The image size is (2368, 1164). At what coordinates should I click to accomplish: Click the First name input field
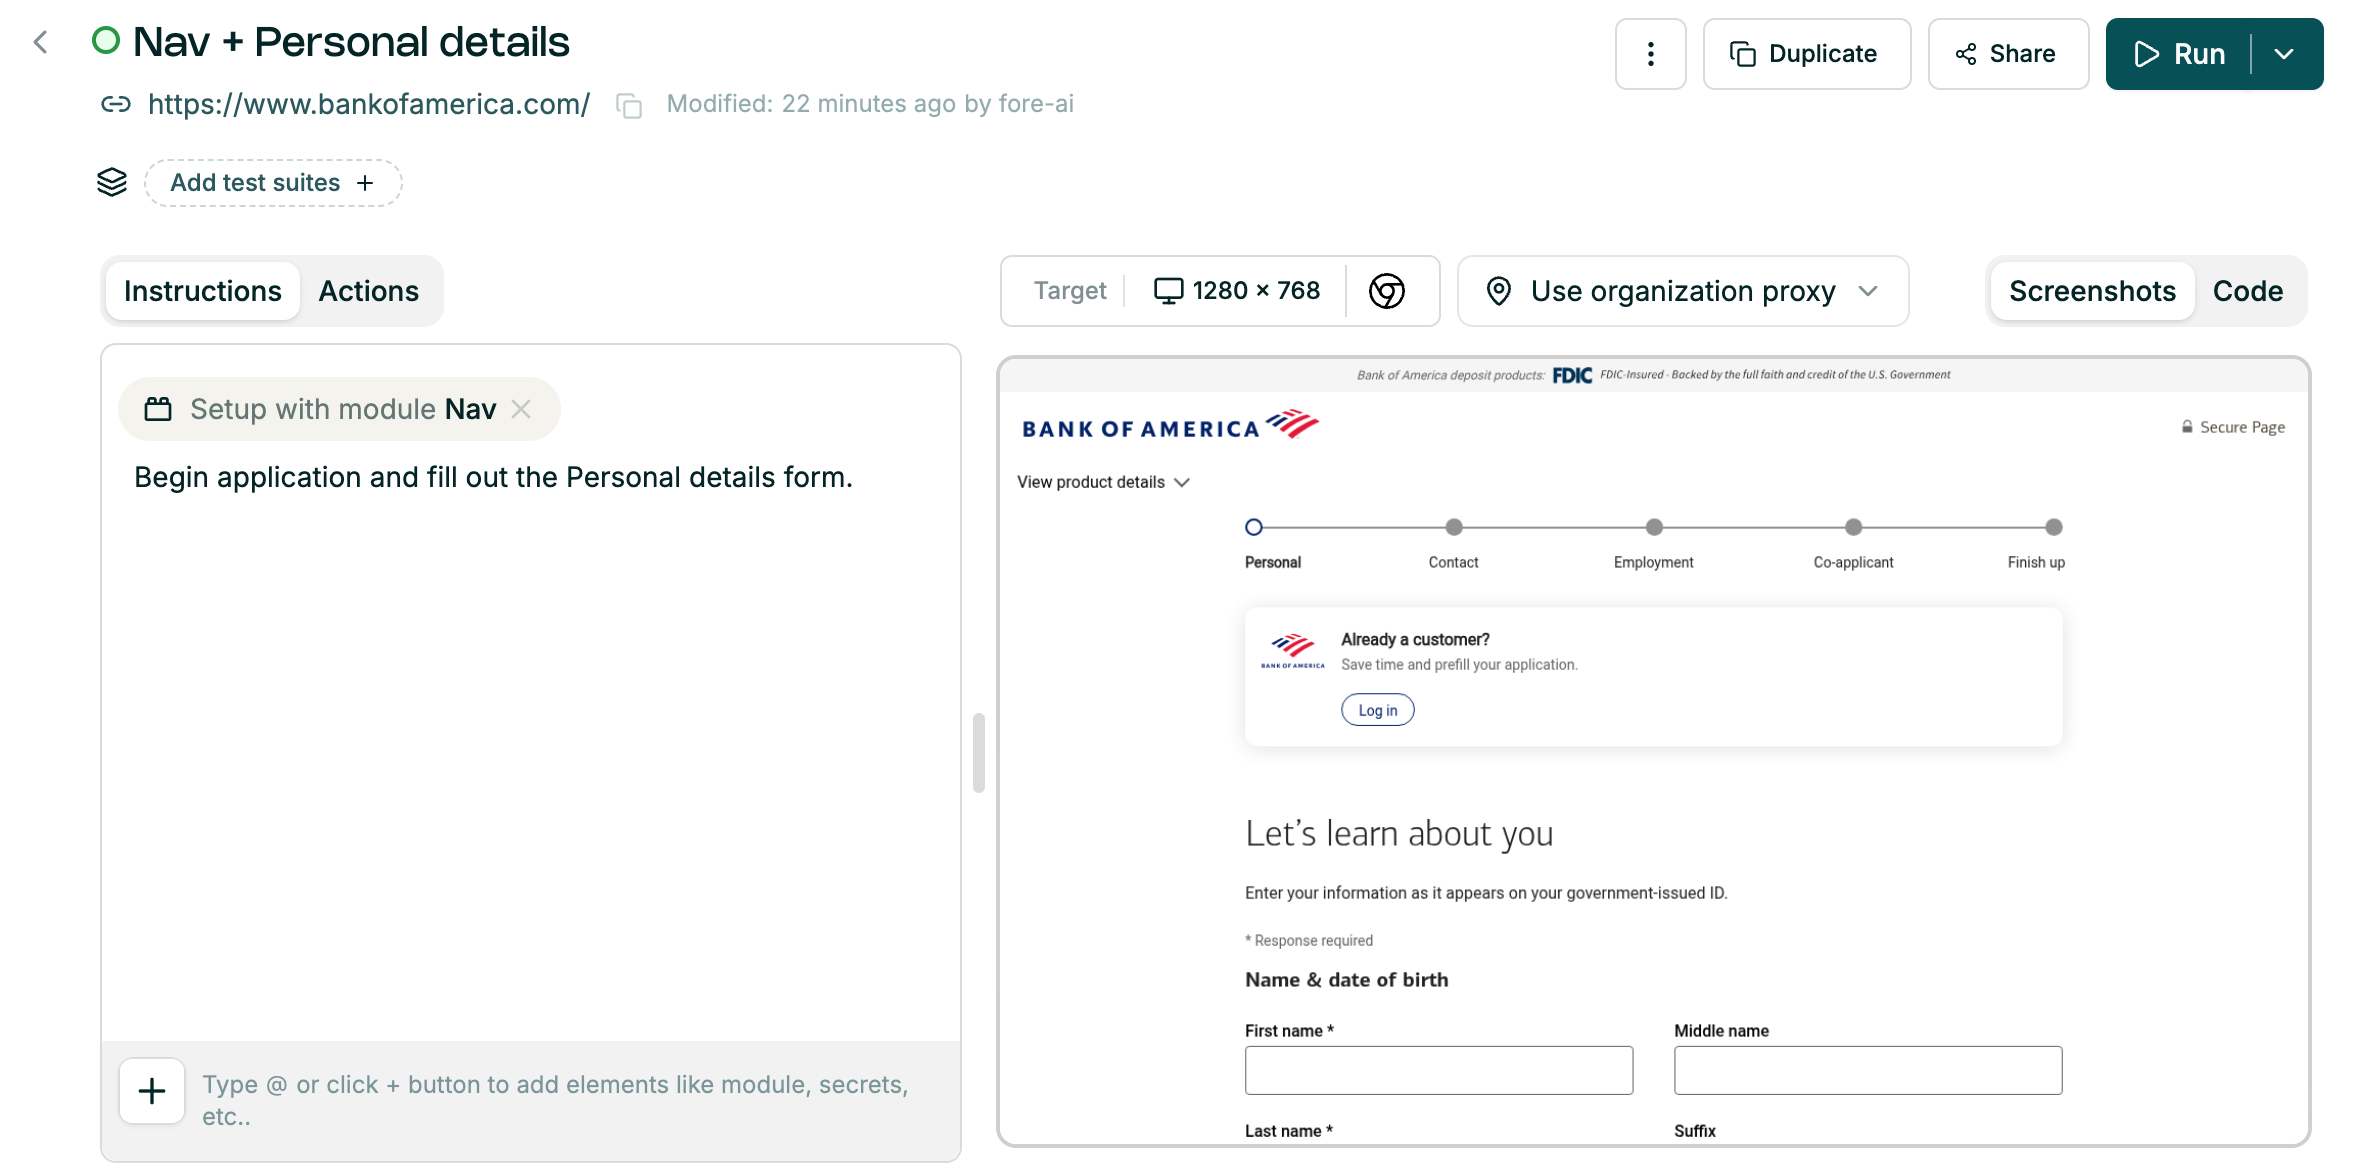click(x=1439, y=1070)
